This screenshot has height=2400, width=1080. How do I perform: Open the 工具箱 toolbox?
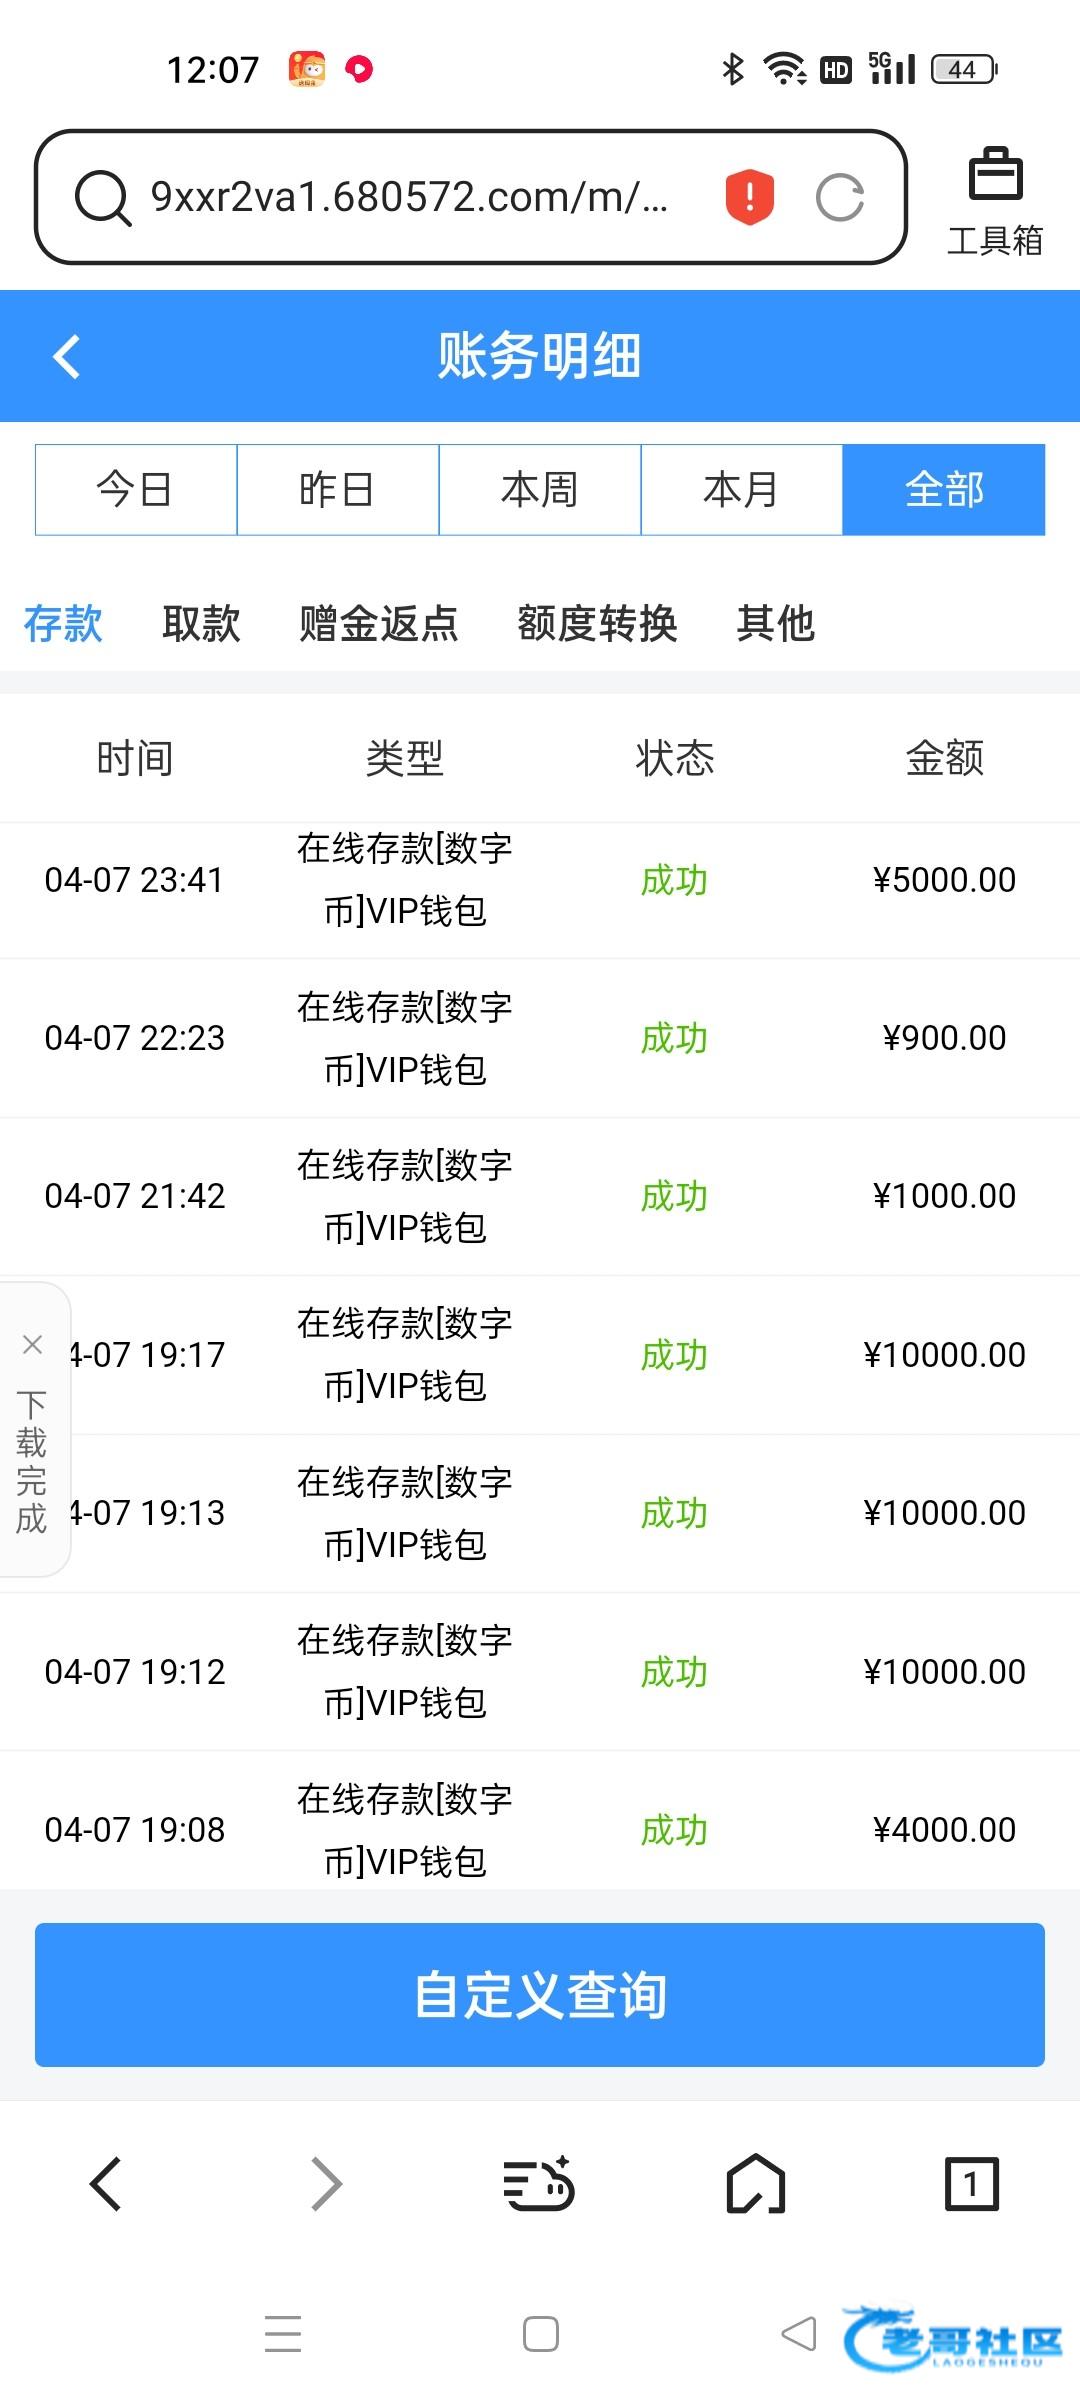click(994, 200)
